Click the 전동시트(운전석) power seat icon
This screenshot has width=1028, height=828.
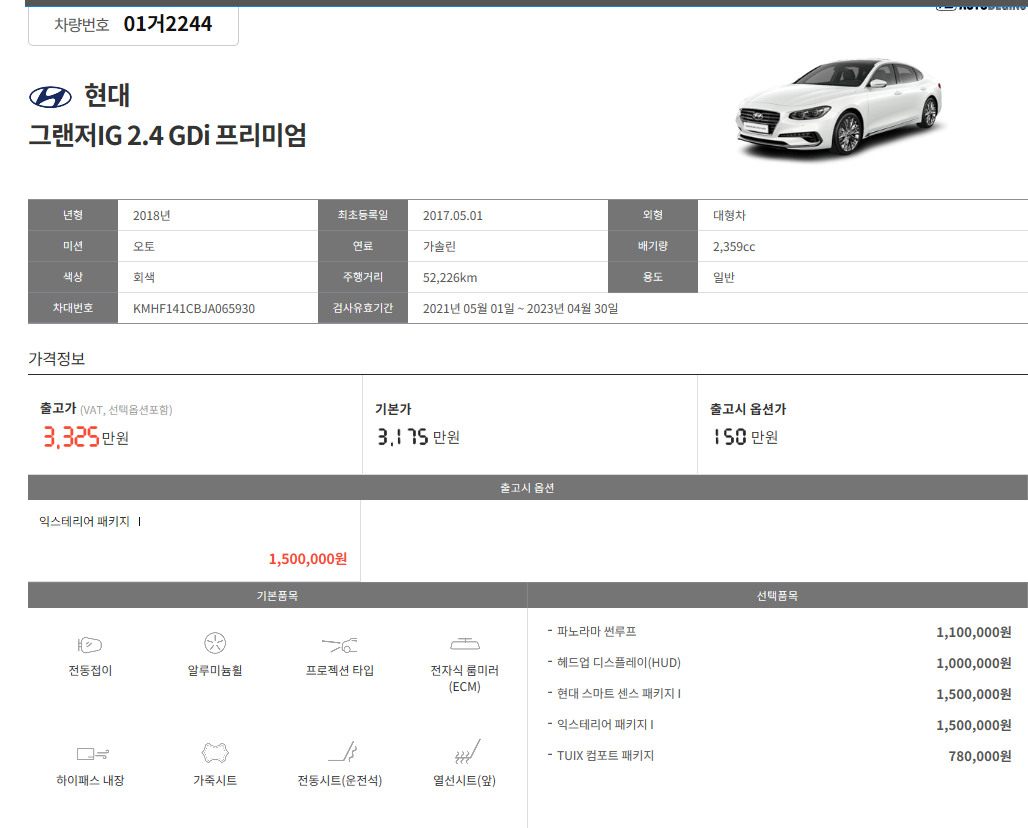(x=343, y=751)
